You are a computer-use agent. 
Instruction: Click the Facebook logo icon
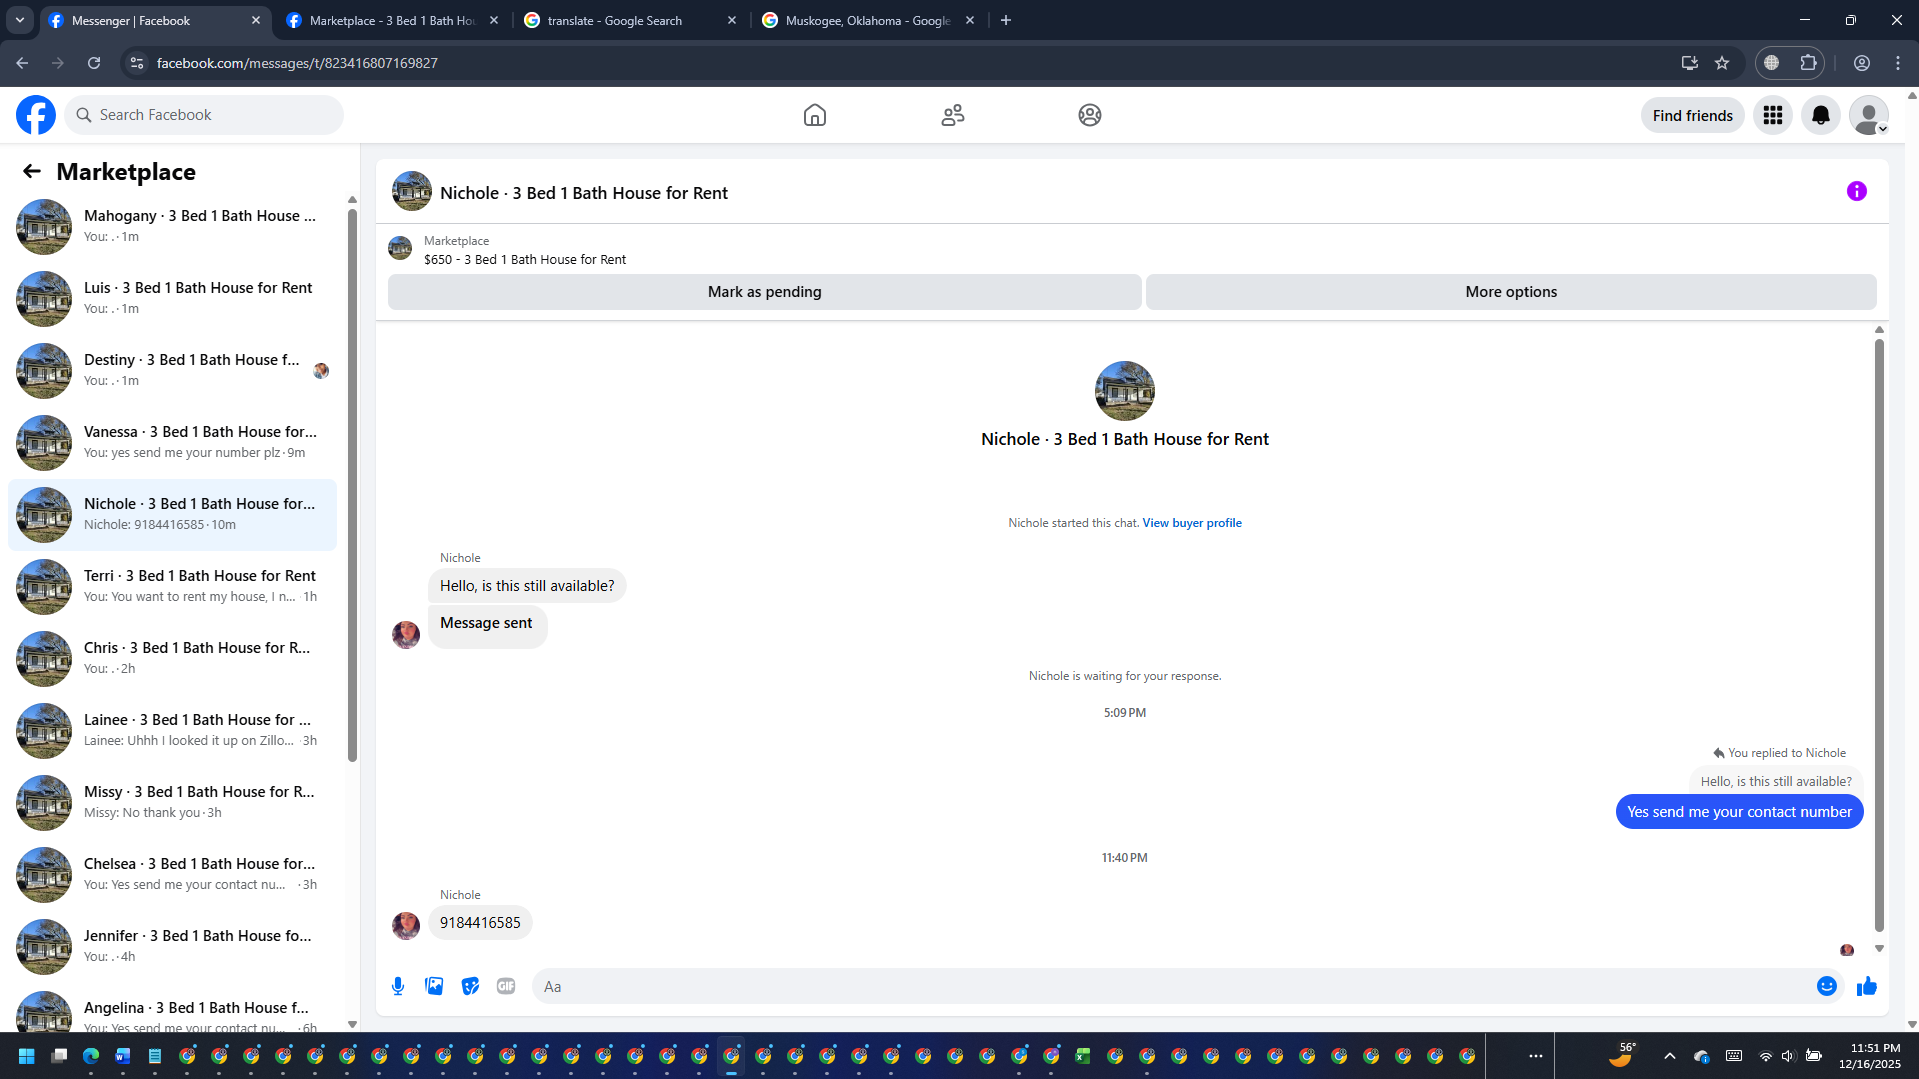pyautogui.click(x=36, y=115)
